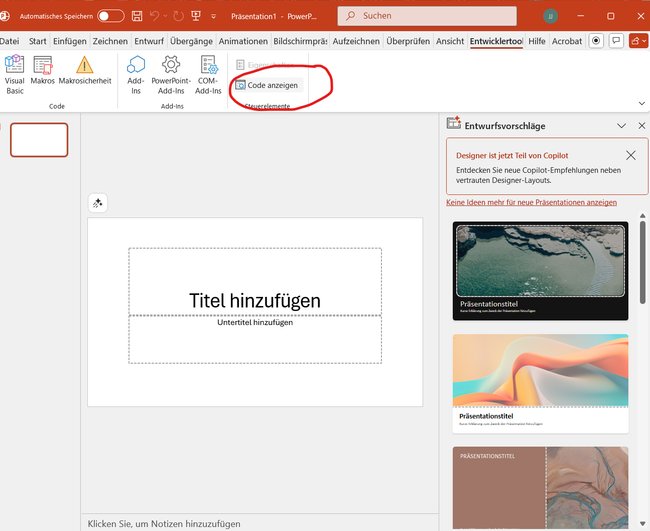
Task: Open the Makros dialog
Action: 42,70
